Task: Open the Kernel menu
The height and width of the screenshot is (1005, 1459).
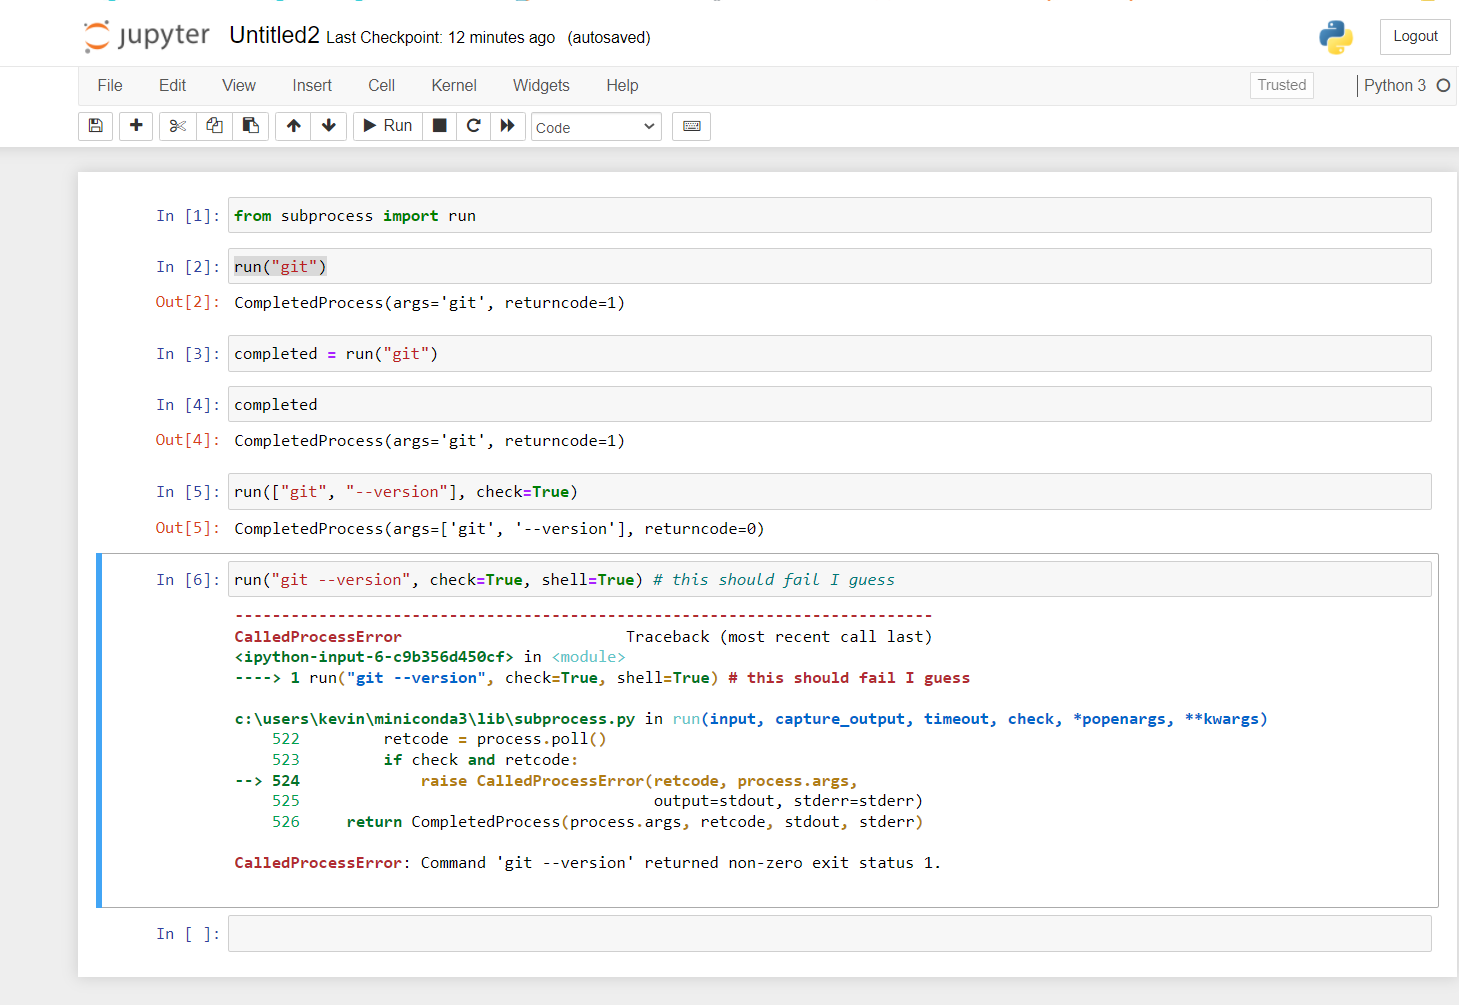Action: tap(453, 86)
